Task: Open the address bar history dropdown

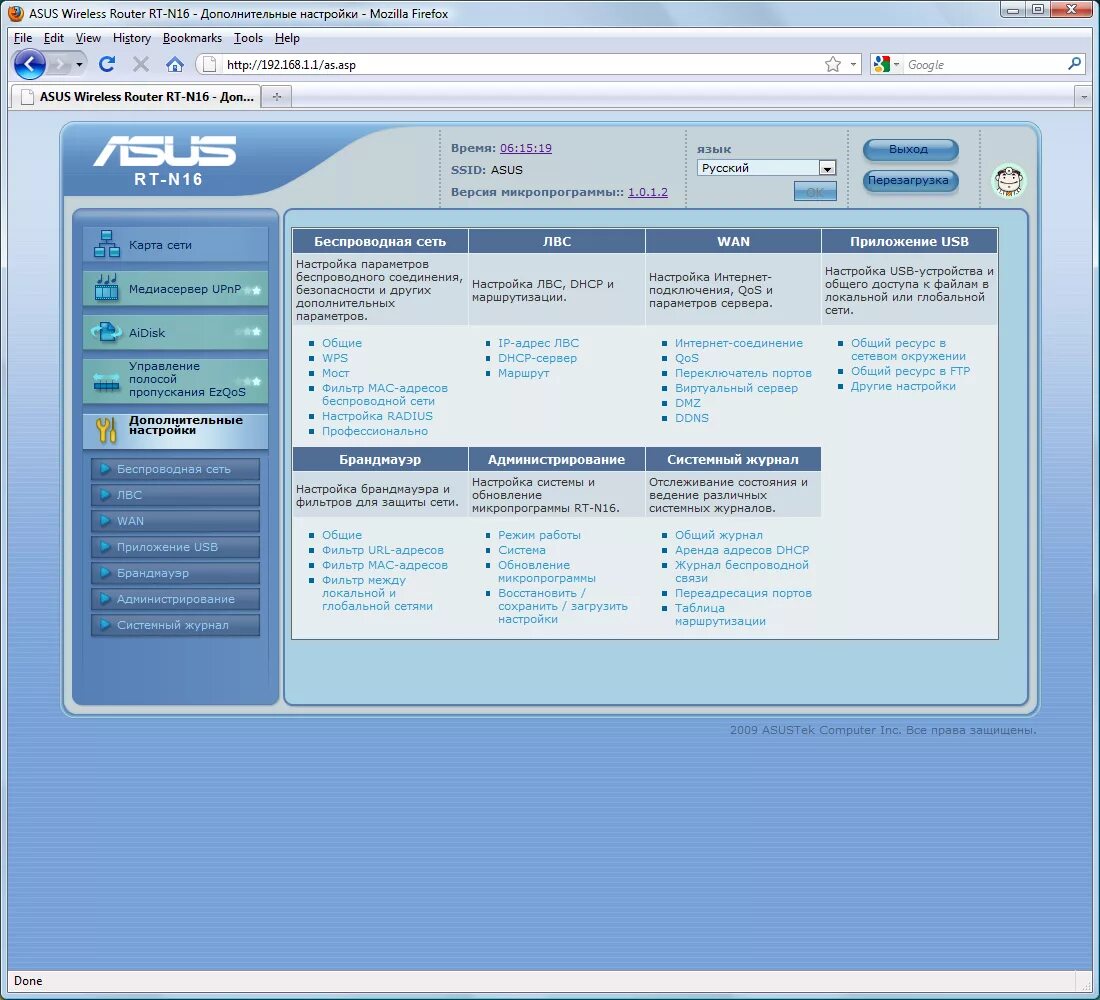Action: point(853,65)
